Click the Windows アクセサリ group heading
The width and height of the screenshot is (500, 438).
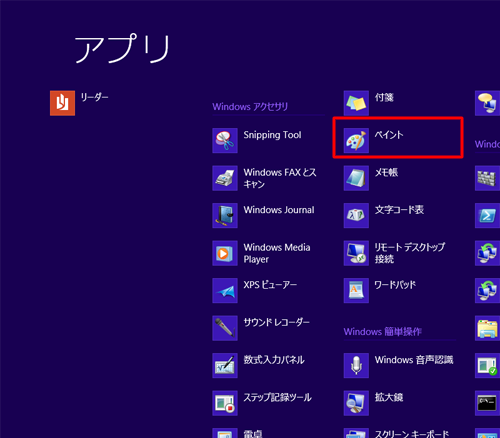[x=250, y=107]
